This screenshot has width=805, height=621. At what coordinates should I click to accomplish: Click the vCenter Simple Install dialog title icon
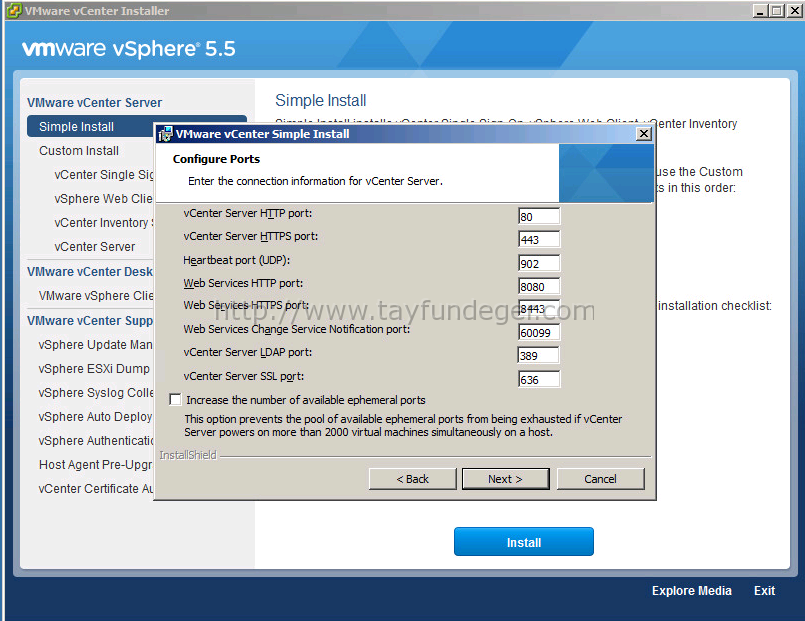pyautogui.click(x=165, y=134)
